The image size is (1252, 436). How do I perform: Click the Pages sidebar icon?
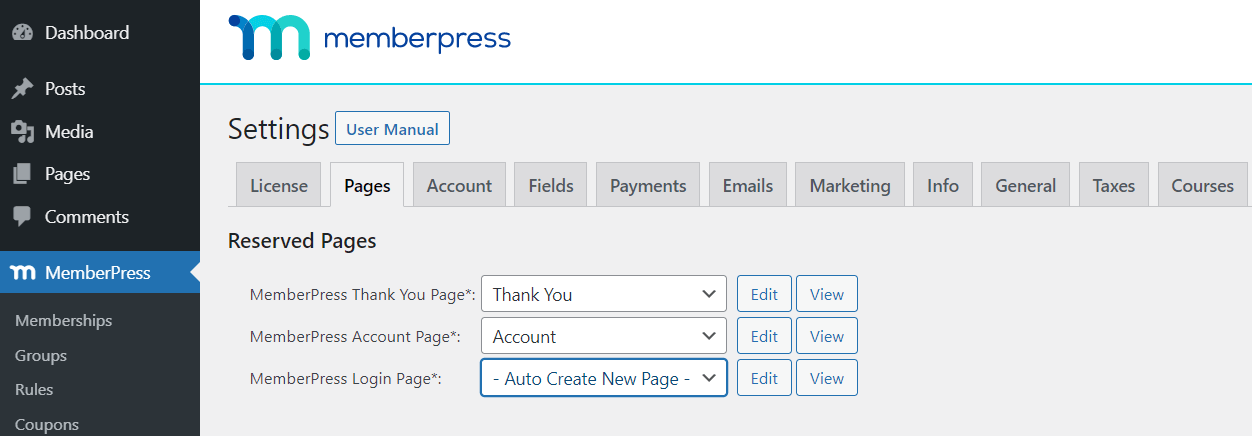pos(22,174)
